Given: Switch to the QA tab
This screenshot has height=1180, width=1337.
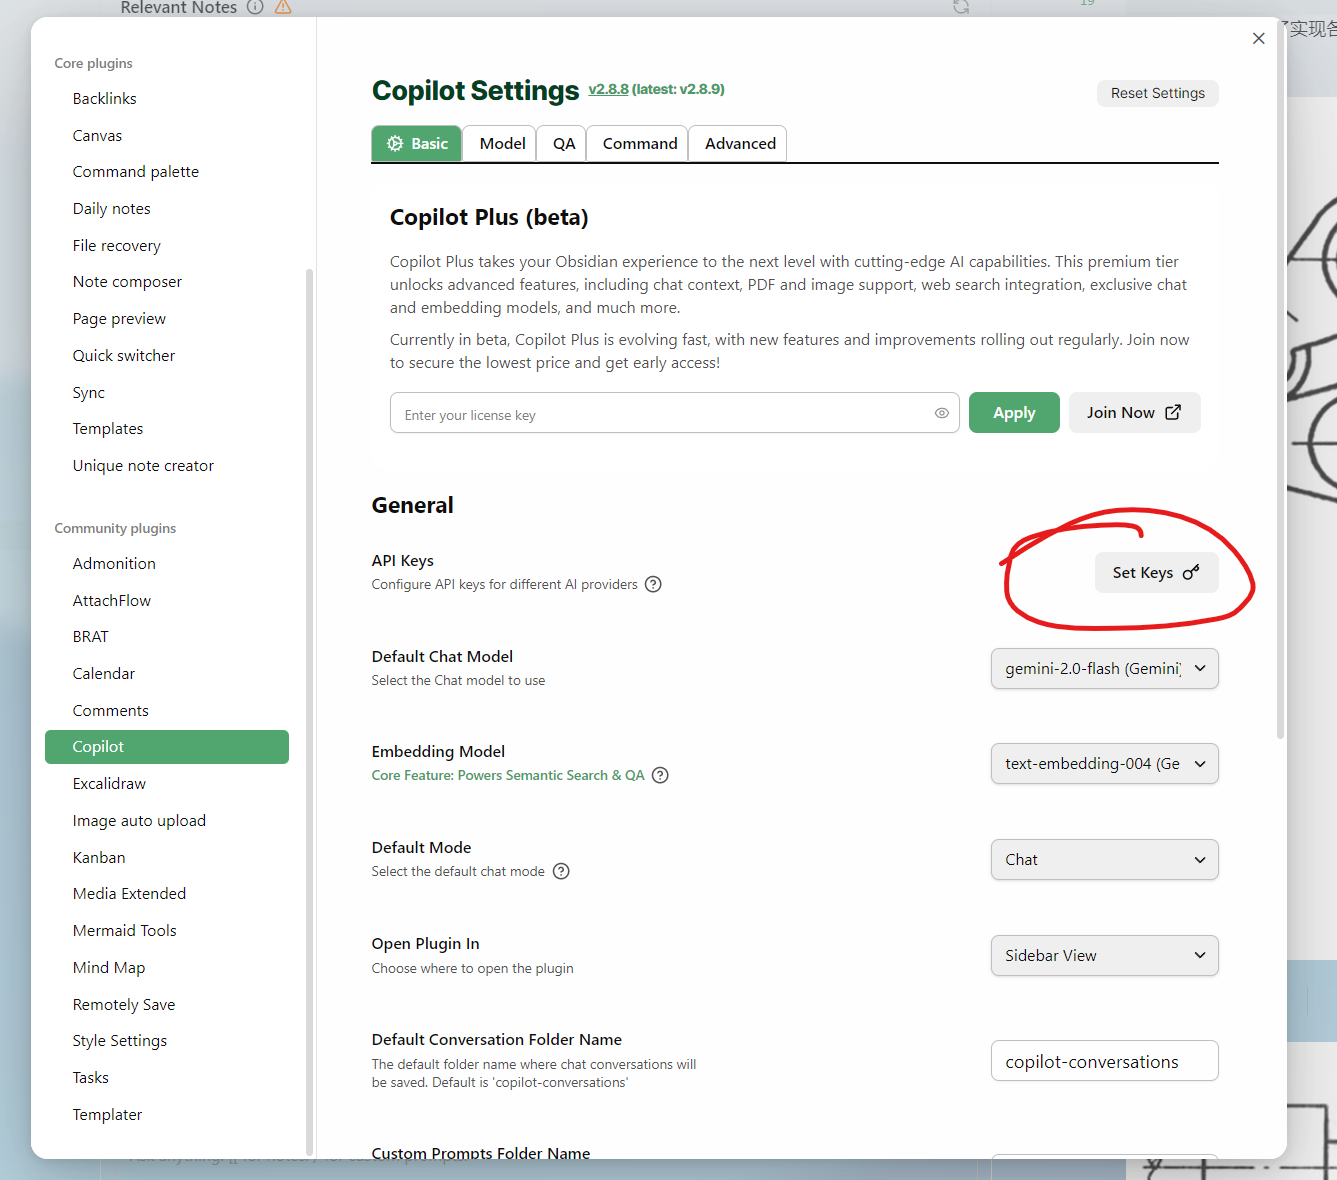Looking at the screenshot, I should [564, 143].
